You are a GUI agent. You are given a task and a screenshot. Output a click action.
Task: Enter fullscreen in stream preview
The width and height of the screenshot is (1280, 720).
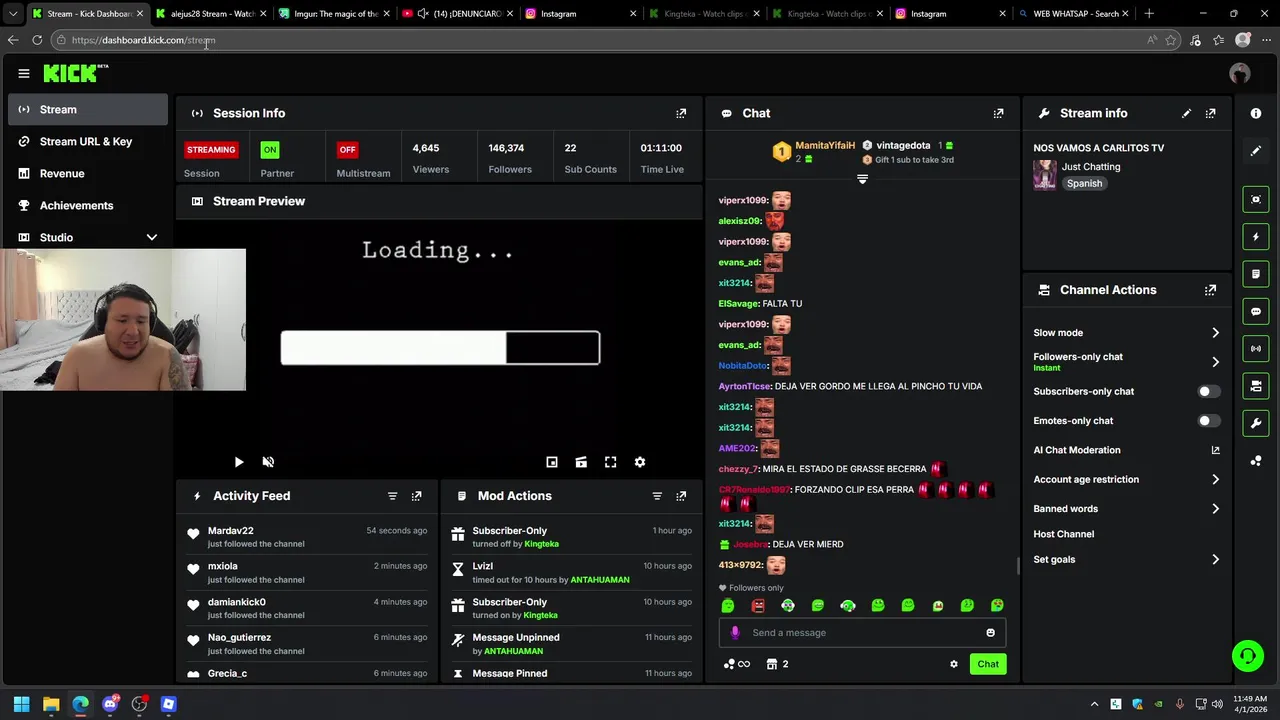click(x=610, y=462)
